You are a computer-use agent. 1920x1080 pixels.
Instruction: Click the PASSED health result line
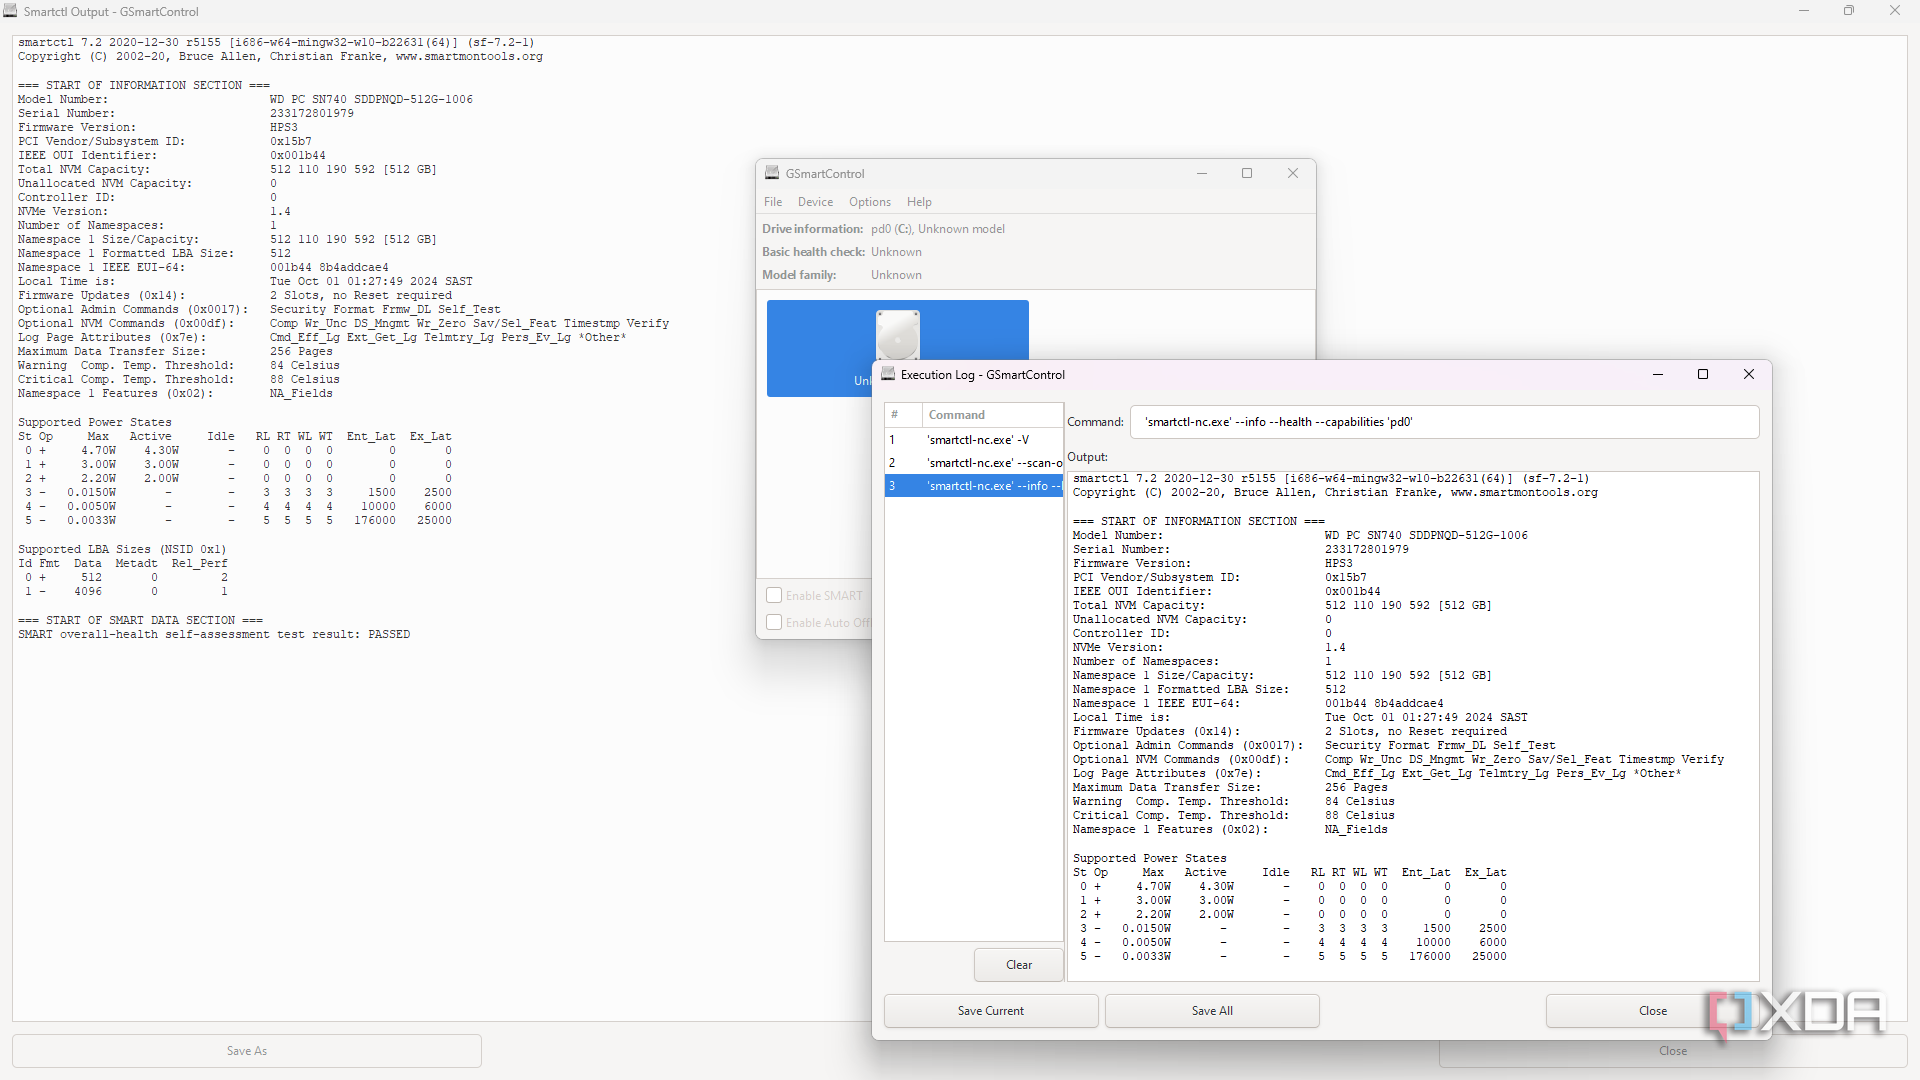[214, 635]
